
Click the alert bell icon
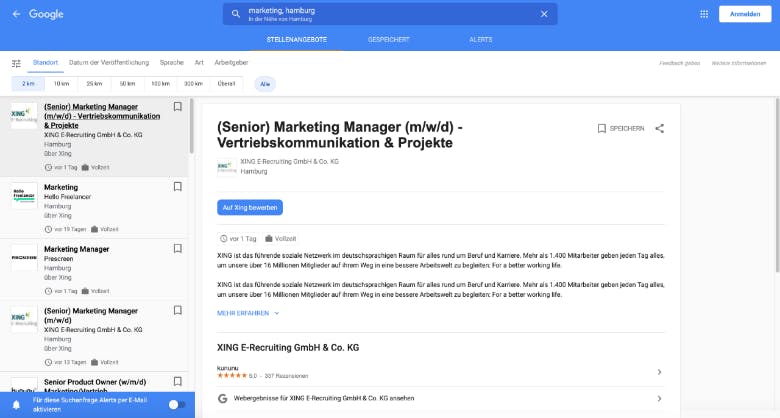[16, 405]
